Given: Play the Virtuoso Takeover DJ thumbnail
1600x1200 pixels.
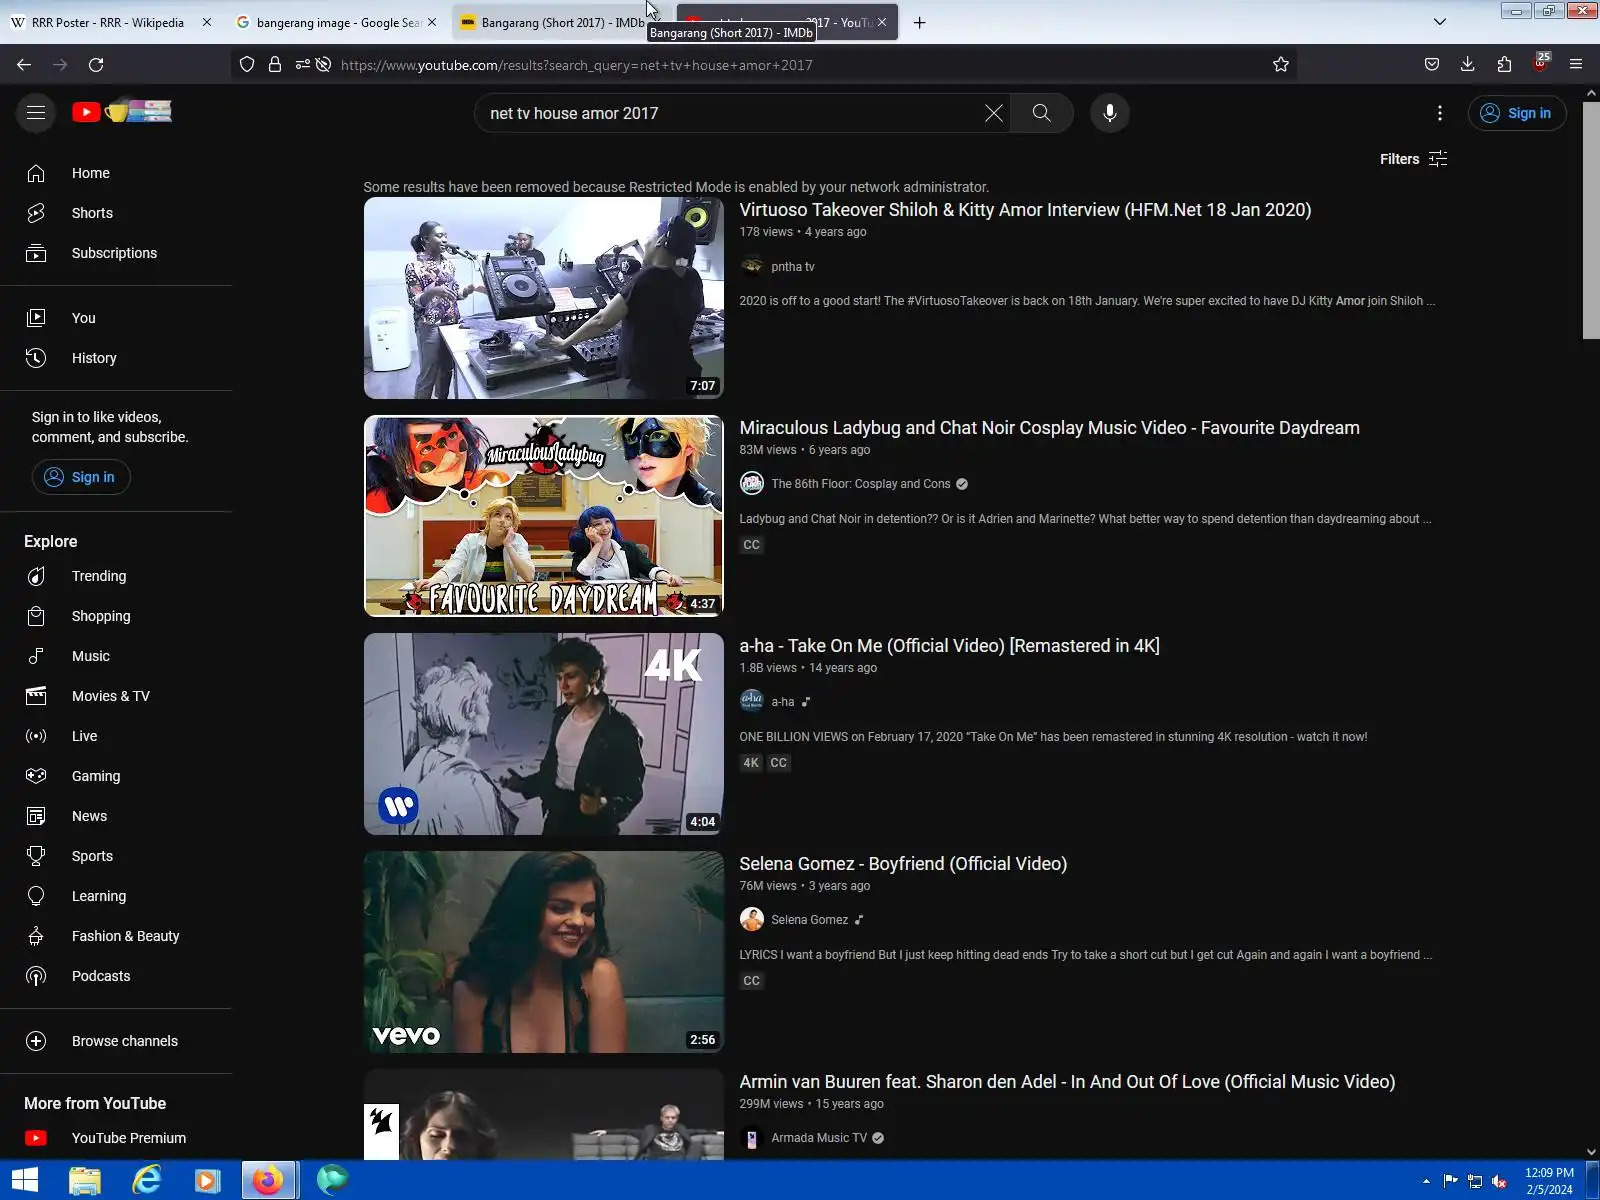Looking at the screenshot, I should [544, 298].
